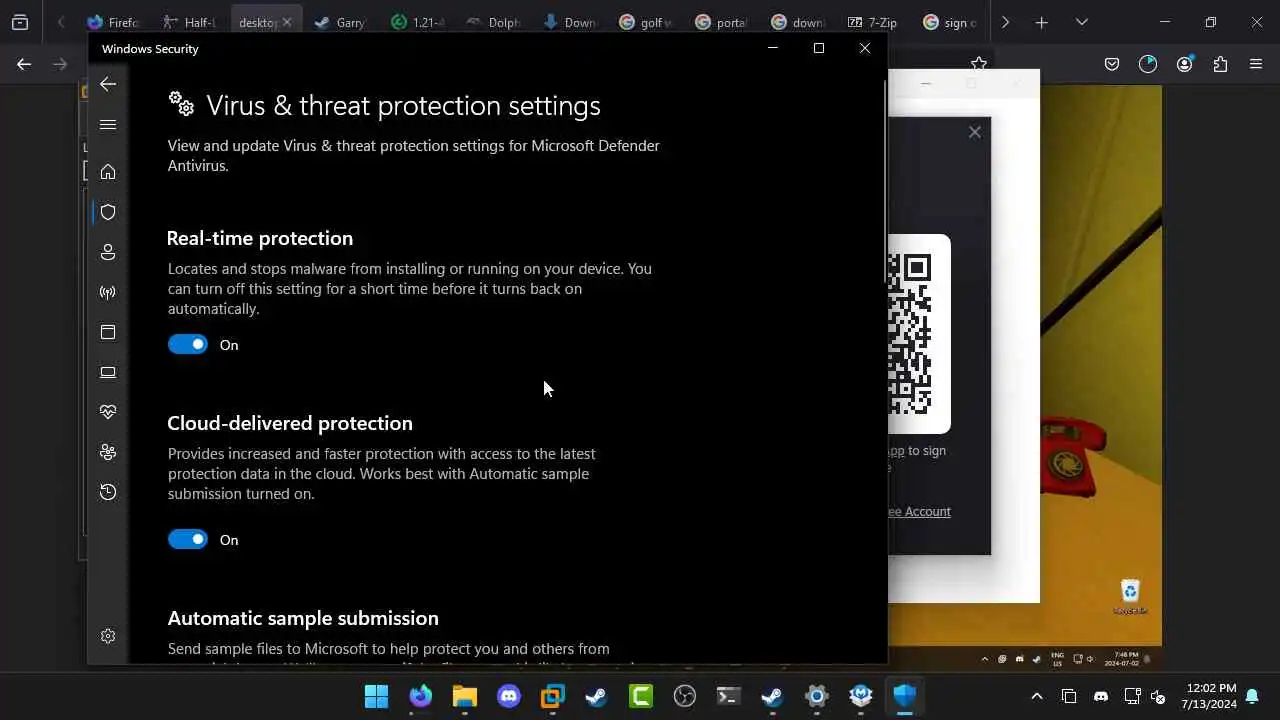
Task: Open the list all tabs dropdown
Action: tap(1082, 22)
